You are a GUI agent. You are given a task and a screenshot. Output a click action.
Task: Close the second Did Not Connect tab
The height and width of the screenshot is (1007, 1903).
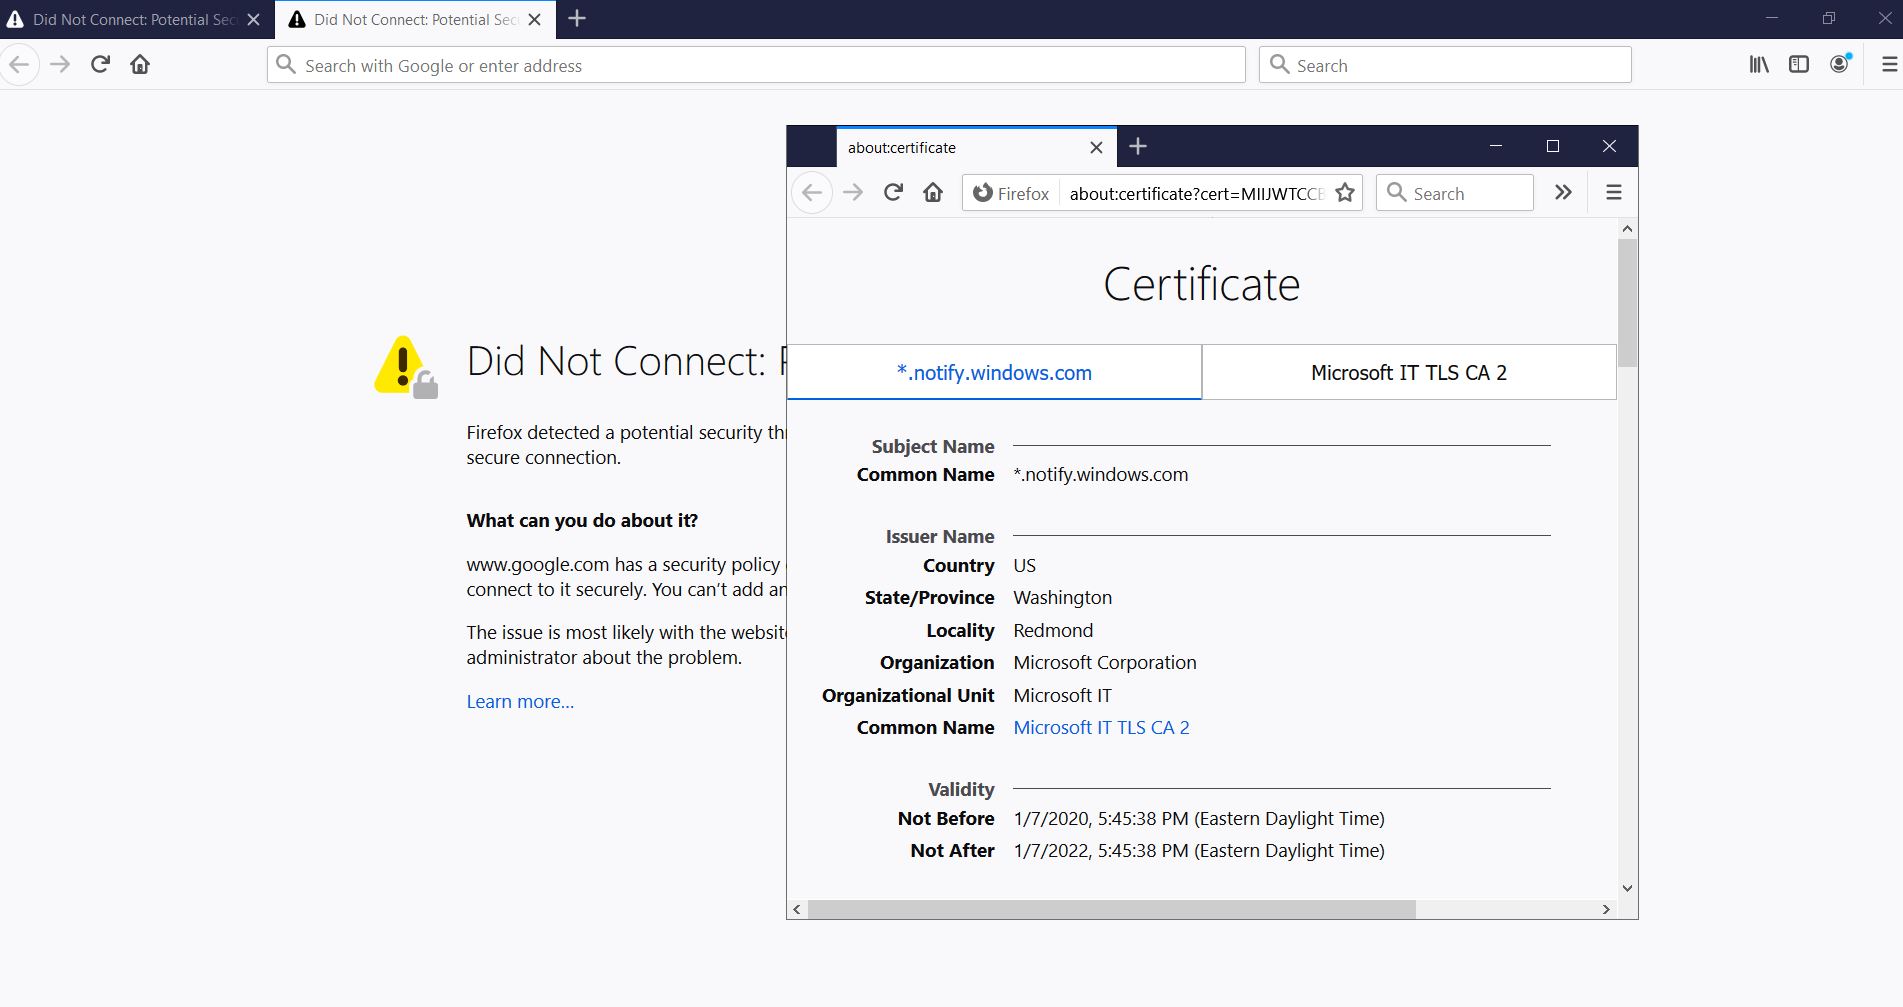click(535, 19)
